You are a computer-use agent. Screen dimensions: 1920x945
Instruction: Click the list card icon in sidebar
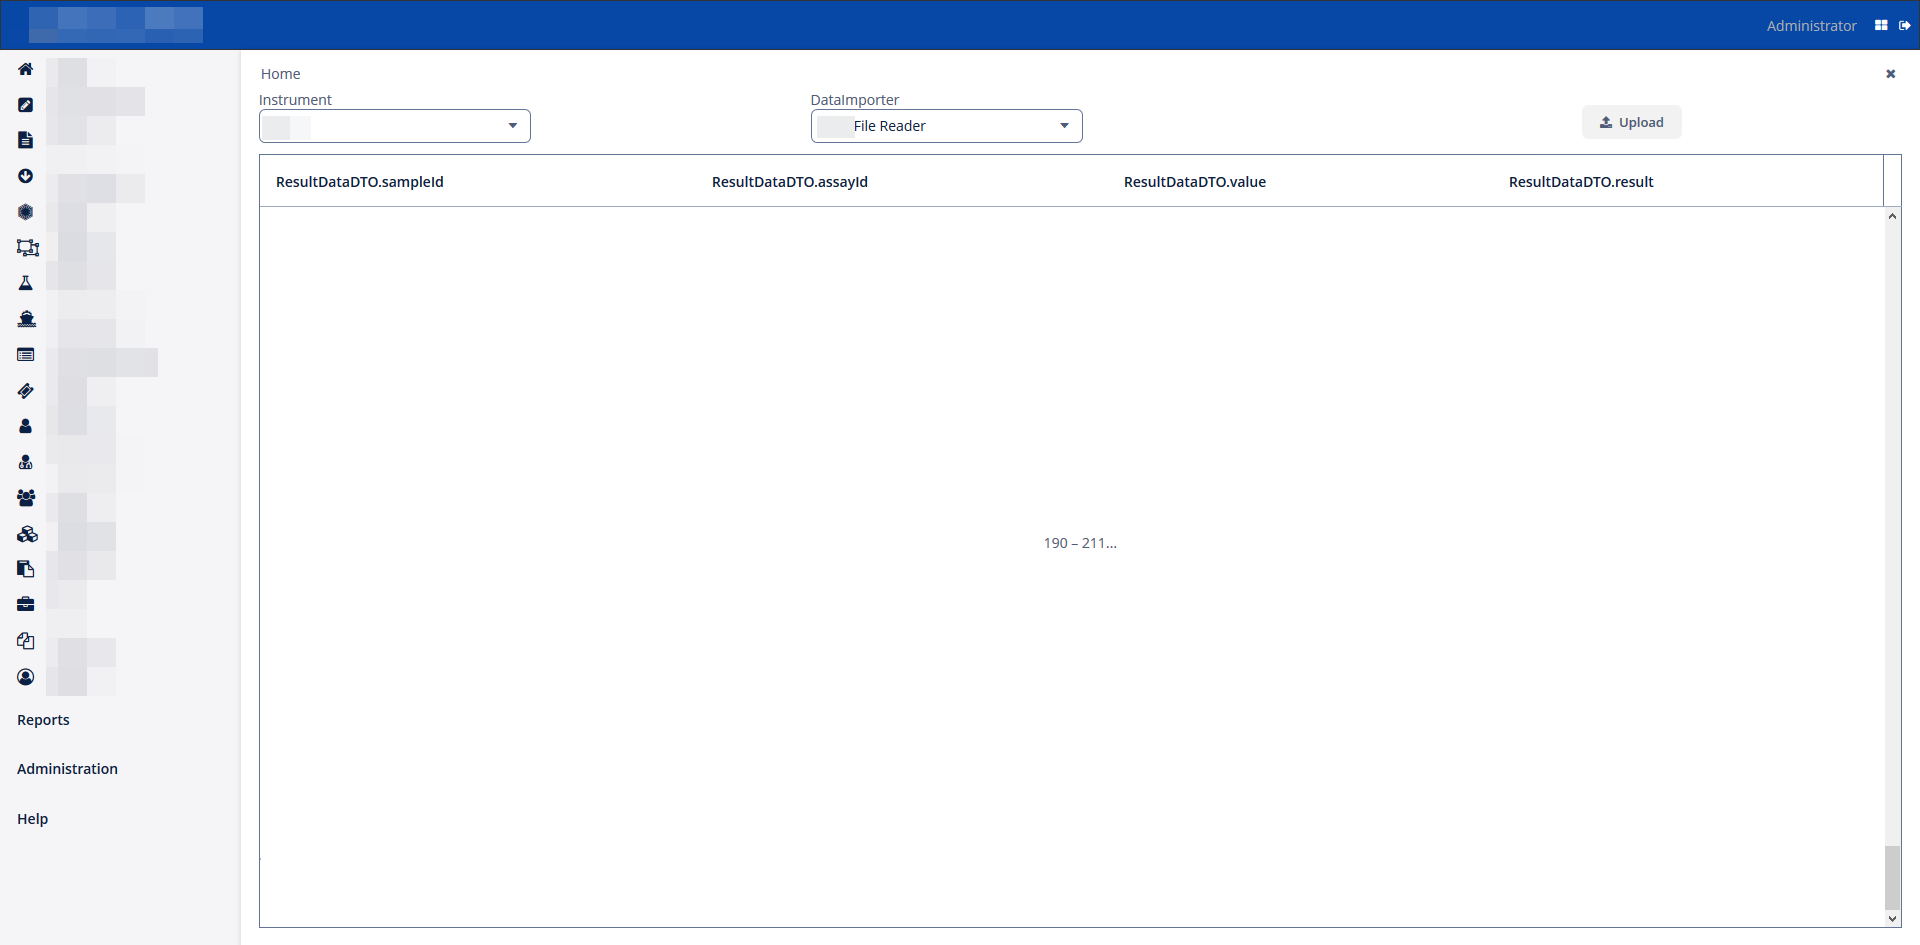pyautogui.click(x=26, y=355)
